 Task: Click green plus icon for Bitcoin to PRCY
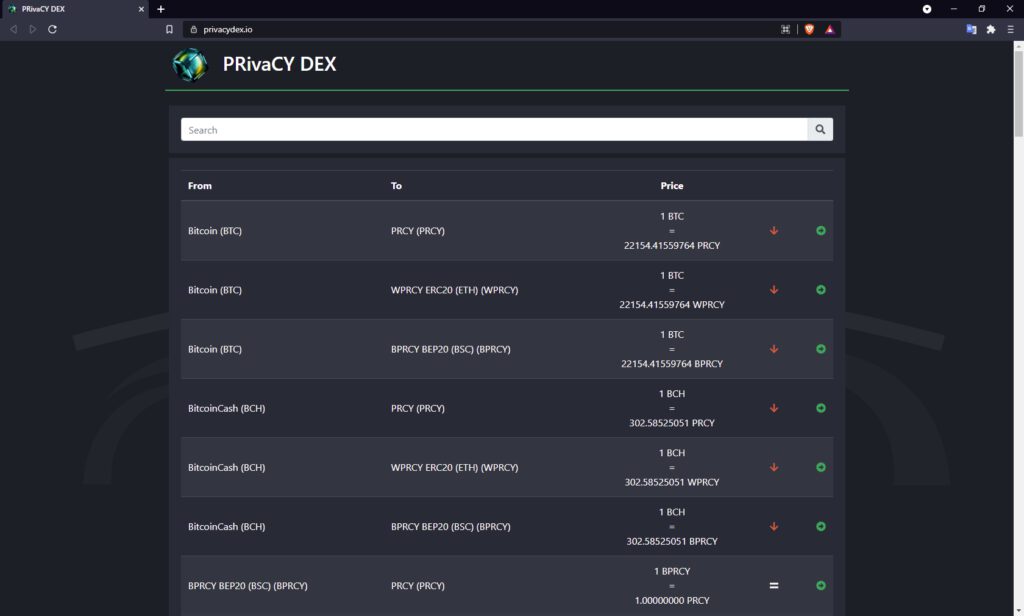[x=821, y=231]
